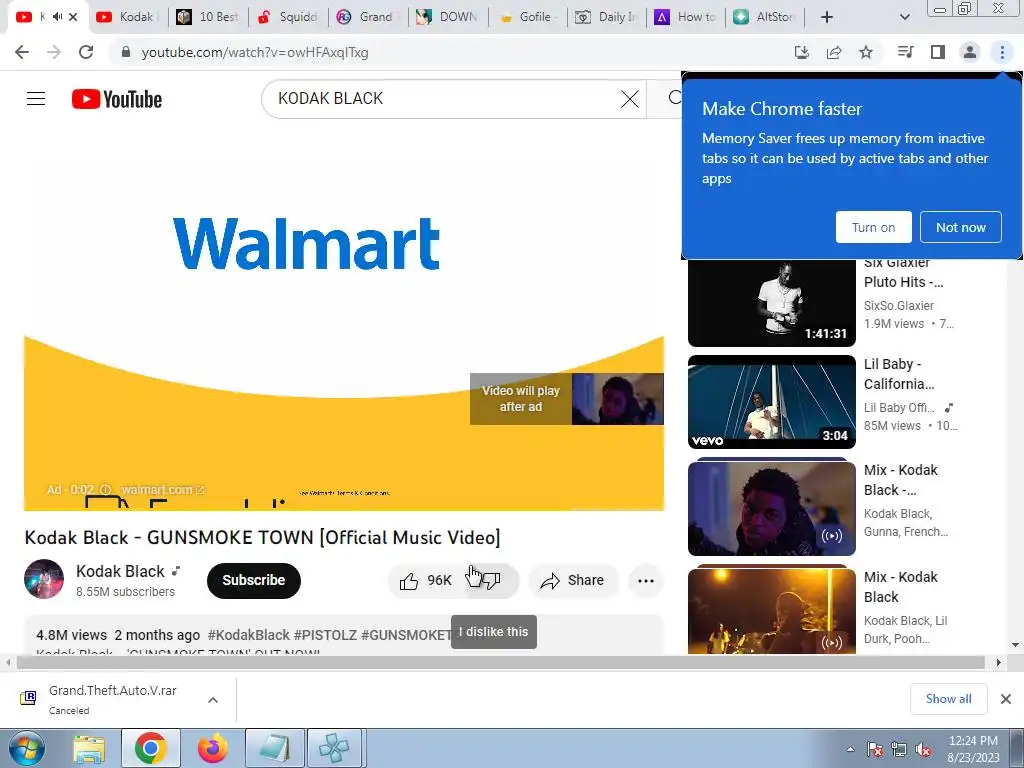This screenshot has height=768, width=1024.
Task: Subscribe to Kodak Black channel
Action: [x=253, y=580]
